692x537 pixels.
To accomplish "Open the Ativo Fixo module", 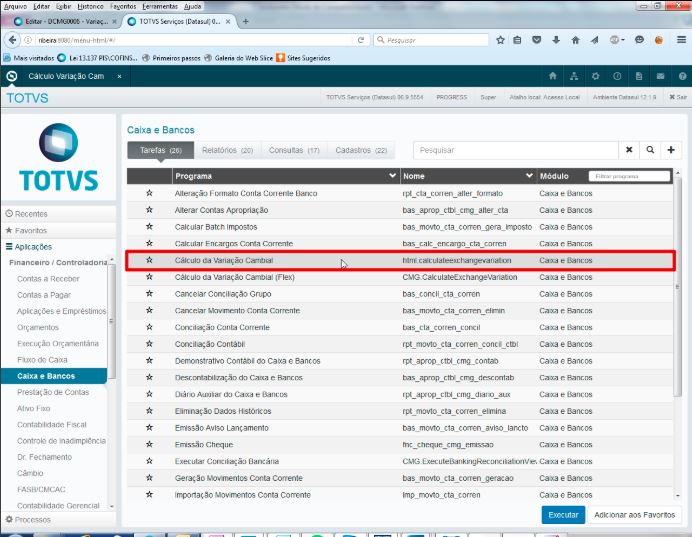I will click(x=34, y=409).
